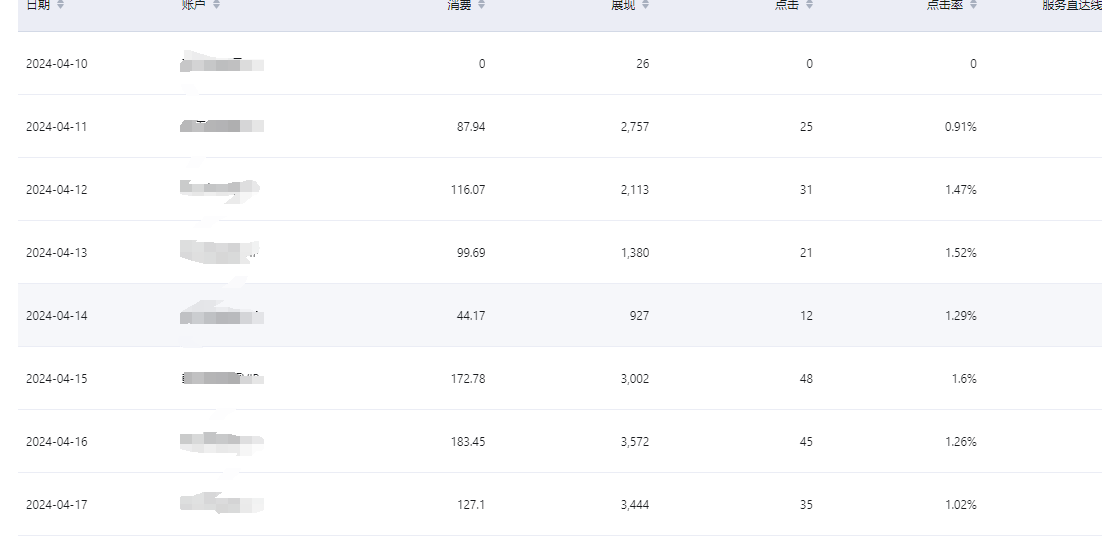Click the 展现 column sort icon
The image size is (1102, 548).
(x=645, y=5)
